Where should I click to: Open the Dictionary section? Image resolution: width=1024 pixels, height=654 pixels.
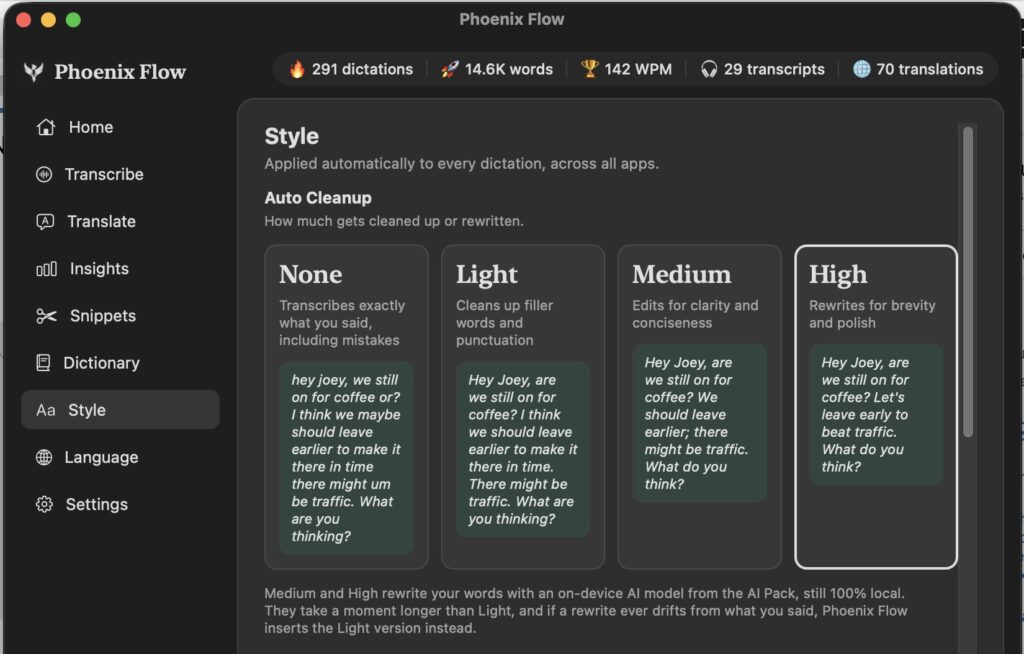click(101, 363)
